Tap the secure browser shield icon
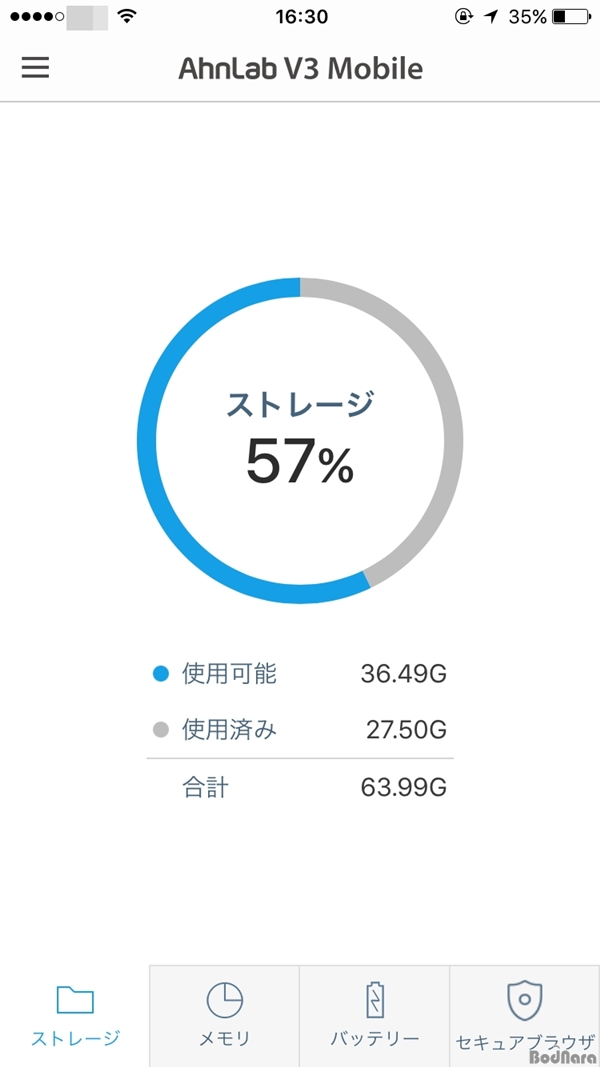This screenshot has width=600, height=1067. click(x=524, y=1000)
